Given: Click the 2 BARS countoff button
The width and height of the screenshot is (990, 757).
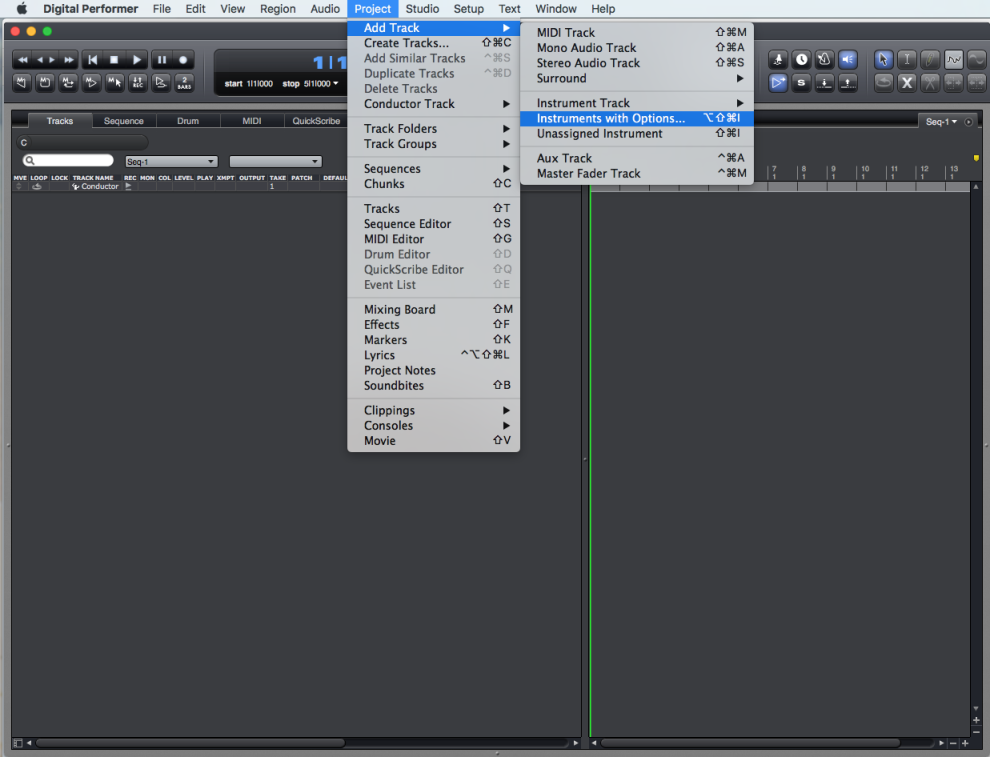Looking at the screenshot, I should 184,83.
